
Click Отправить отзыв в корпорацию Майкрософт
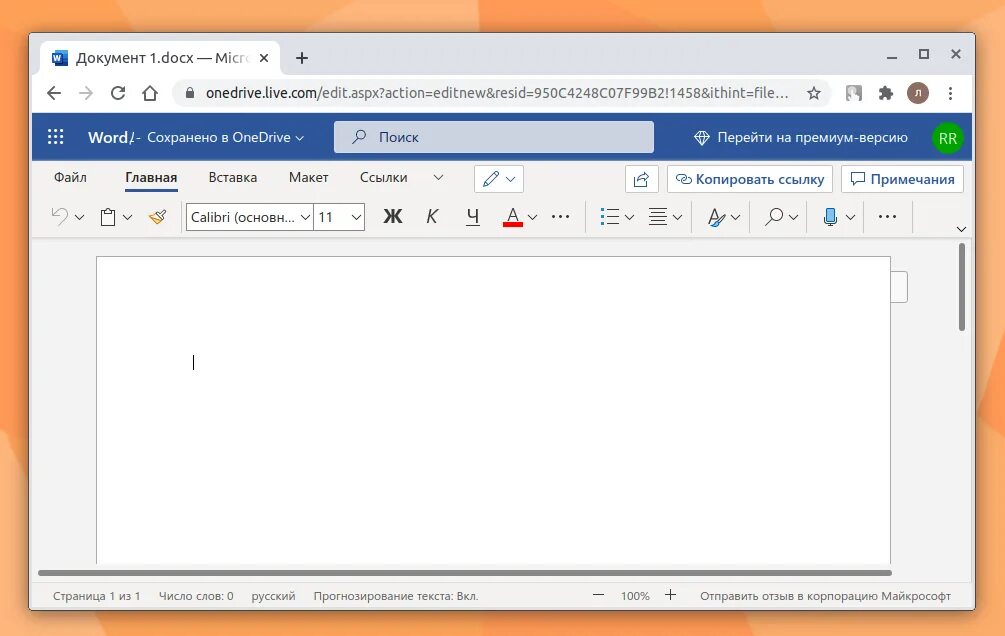(x=825, y=596)
